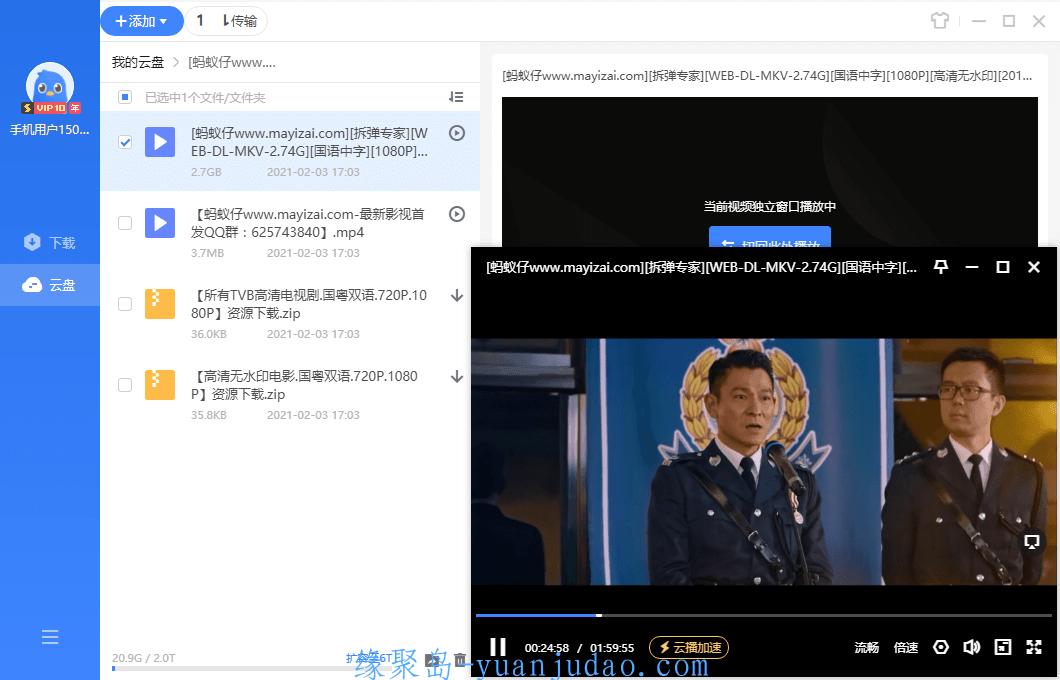Image resolution: width=1060 pixels, height=680 pixels.
Task: Go to 我的云盘 breadcrumb
Action: click(x=138, y=62)
